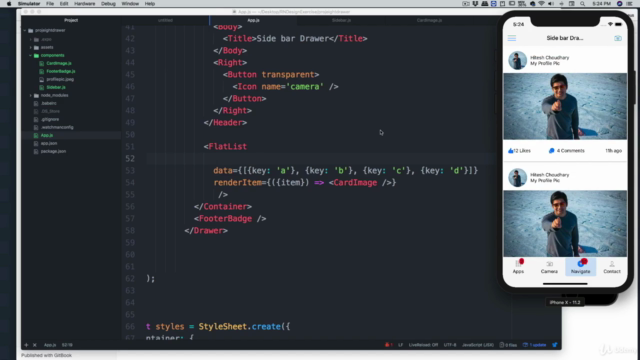The height and width of the screenshot is (360, 640).
Task: Switch to the CardImage.js editor tab
Action: (x=429, y=20)
